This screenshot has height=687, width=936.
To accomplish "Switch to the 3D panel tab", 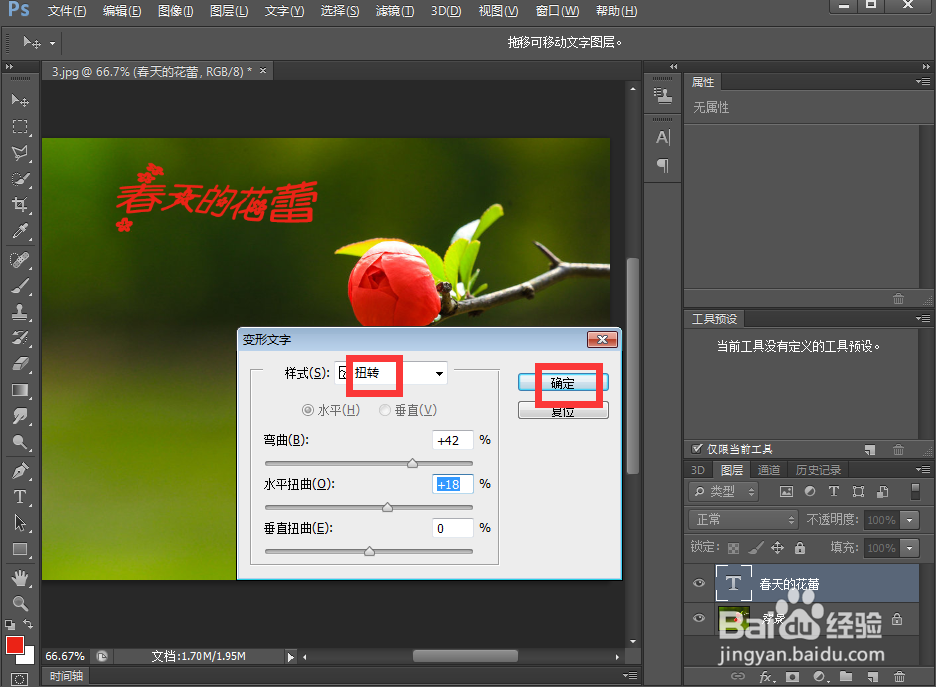I will coord(697,470).
